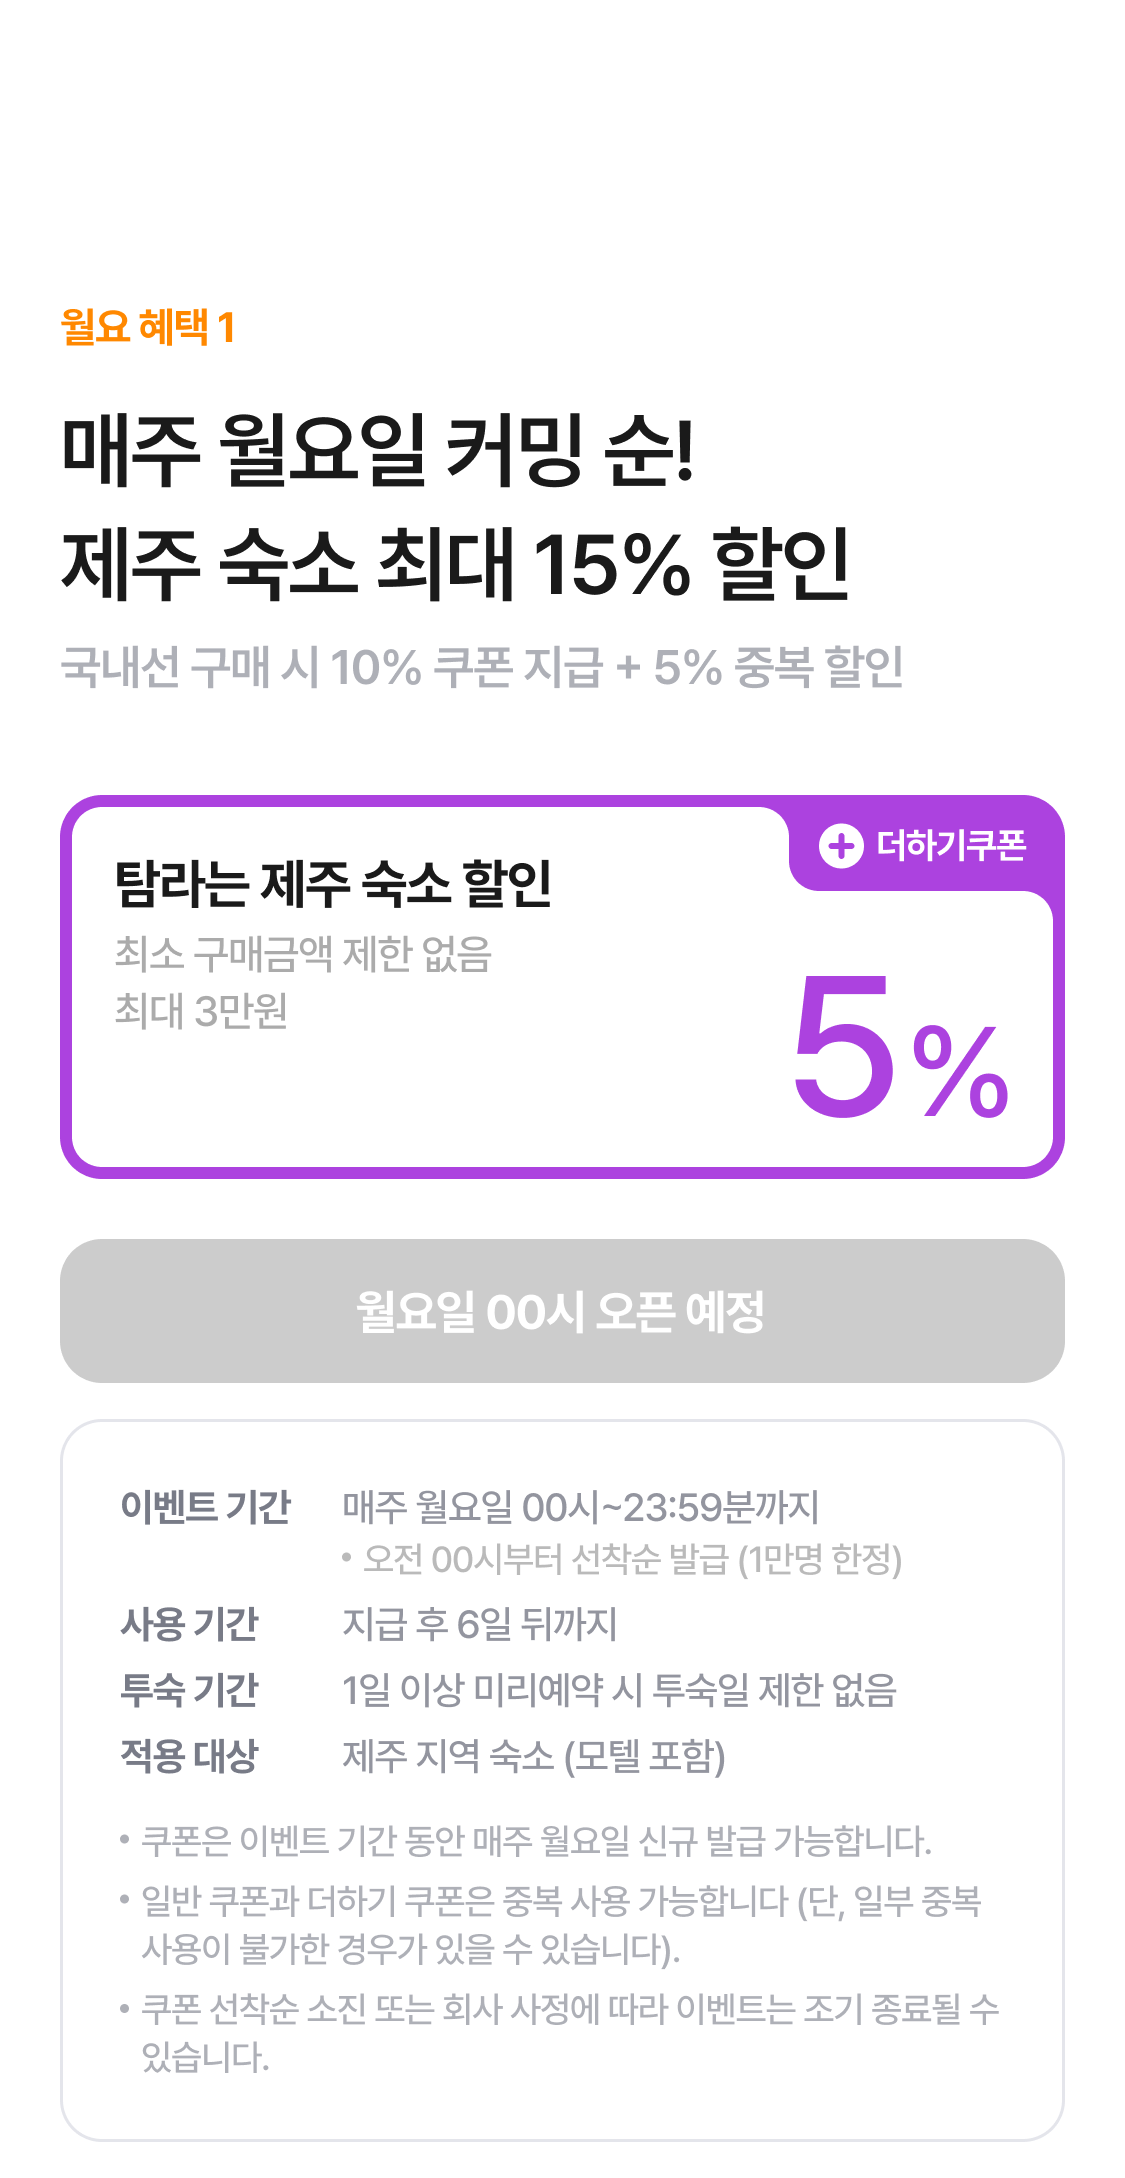This screenshot has width=1125, height=2178.
Task: Select the 이벤트 기간 row label
Action: click(x=205, y=1506)
